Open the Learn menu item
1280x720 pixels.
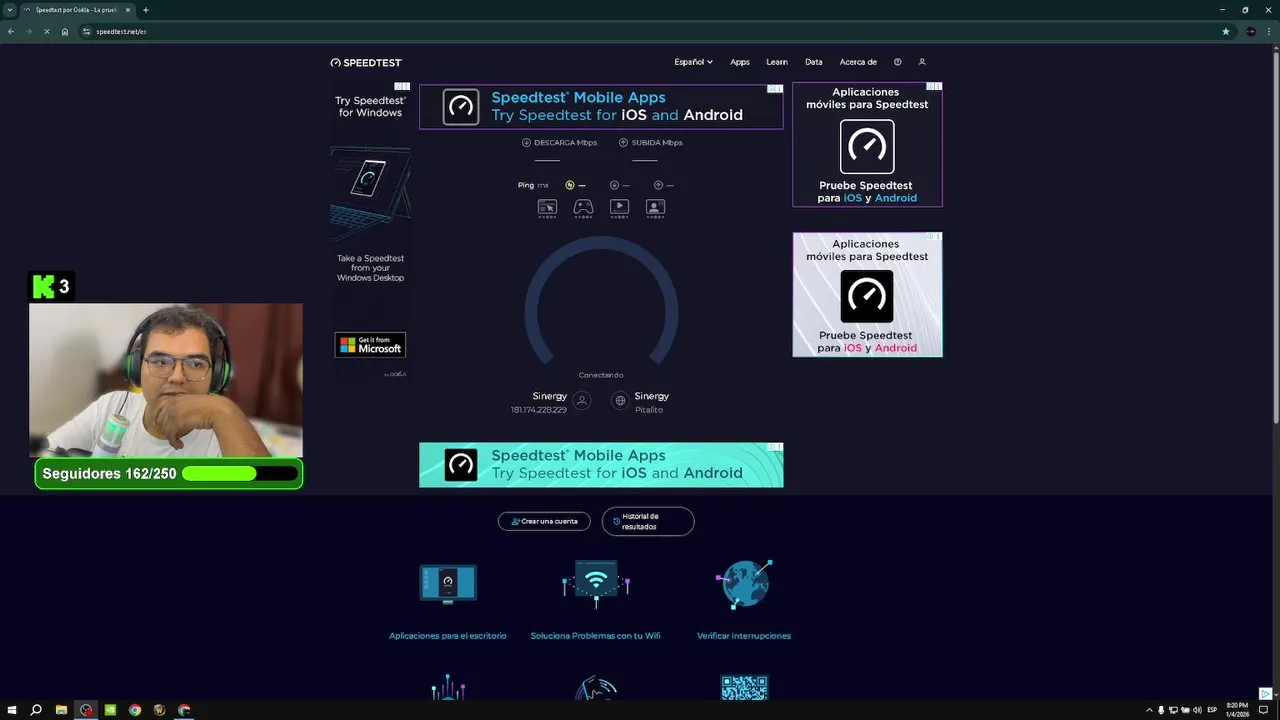tap(777, 62)
